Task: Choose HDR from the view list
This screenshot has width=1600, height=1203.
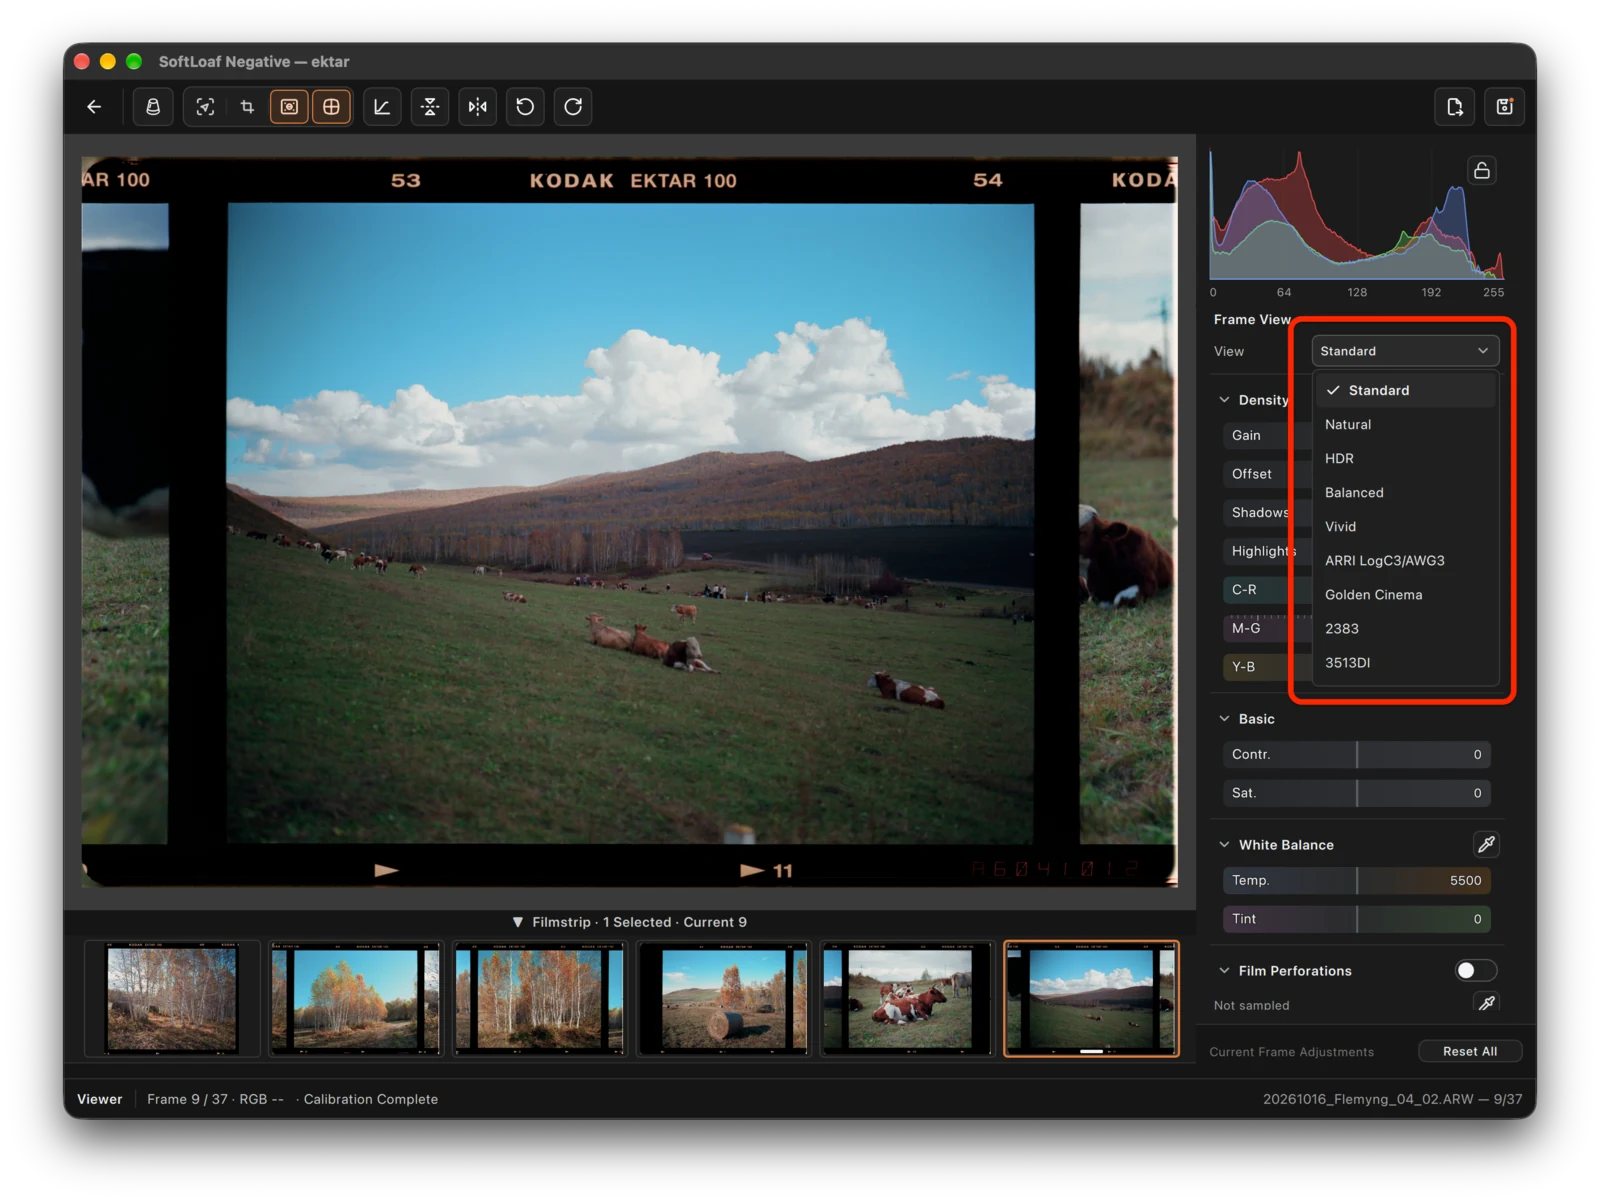Action: coord(1405,458)
